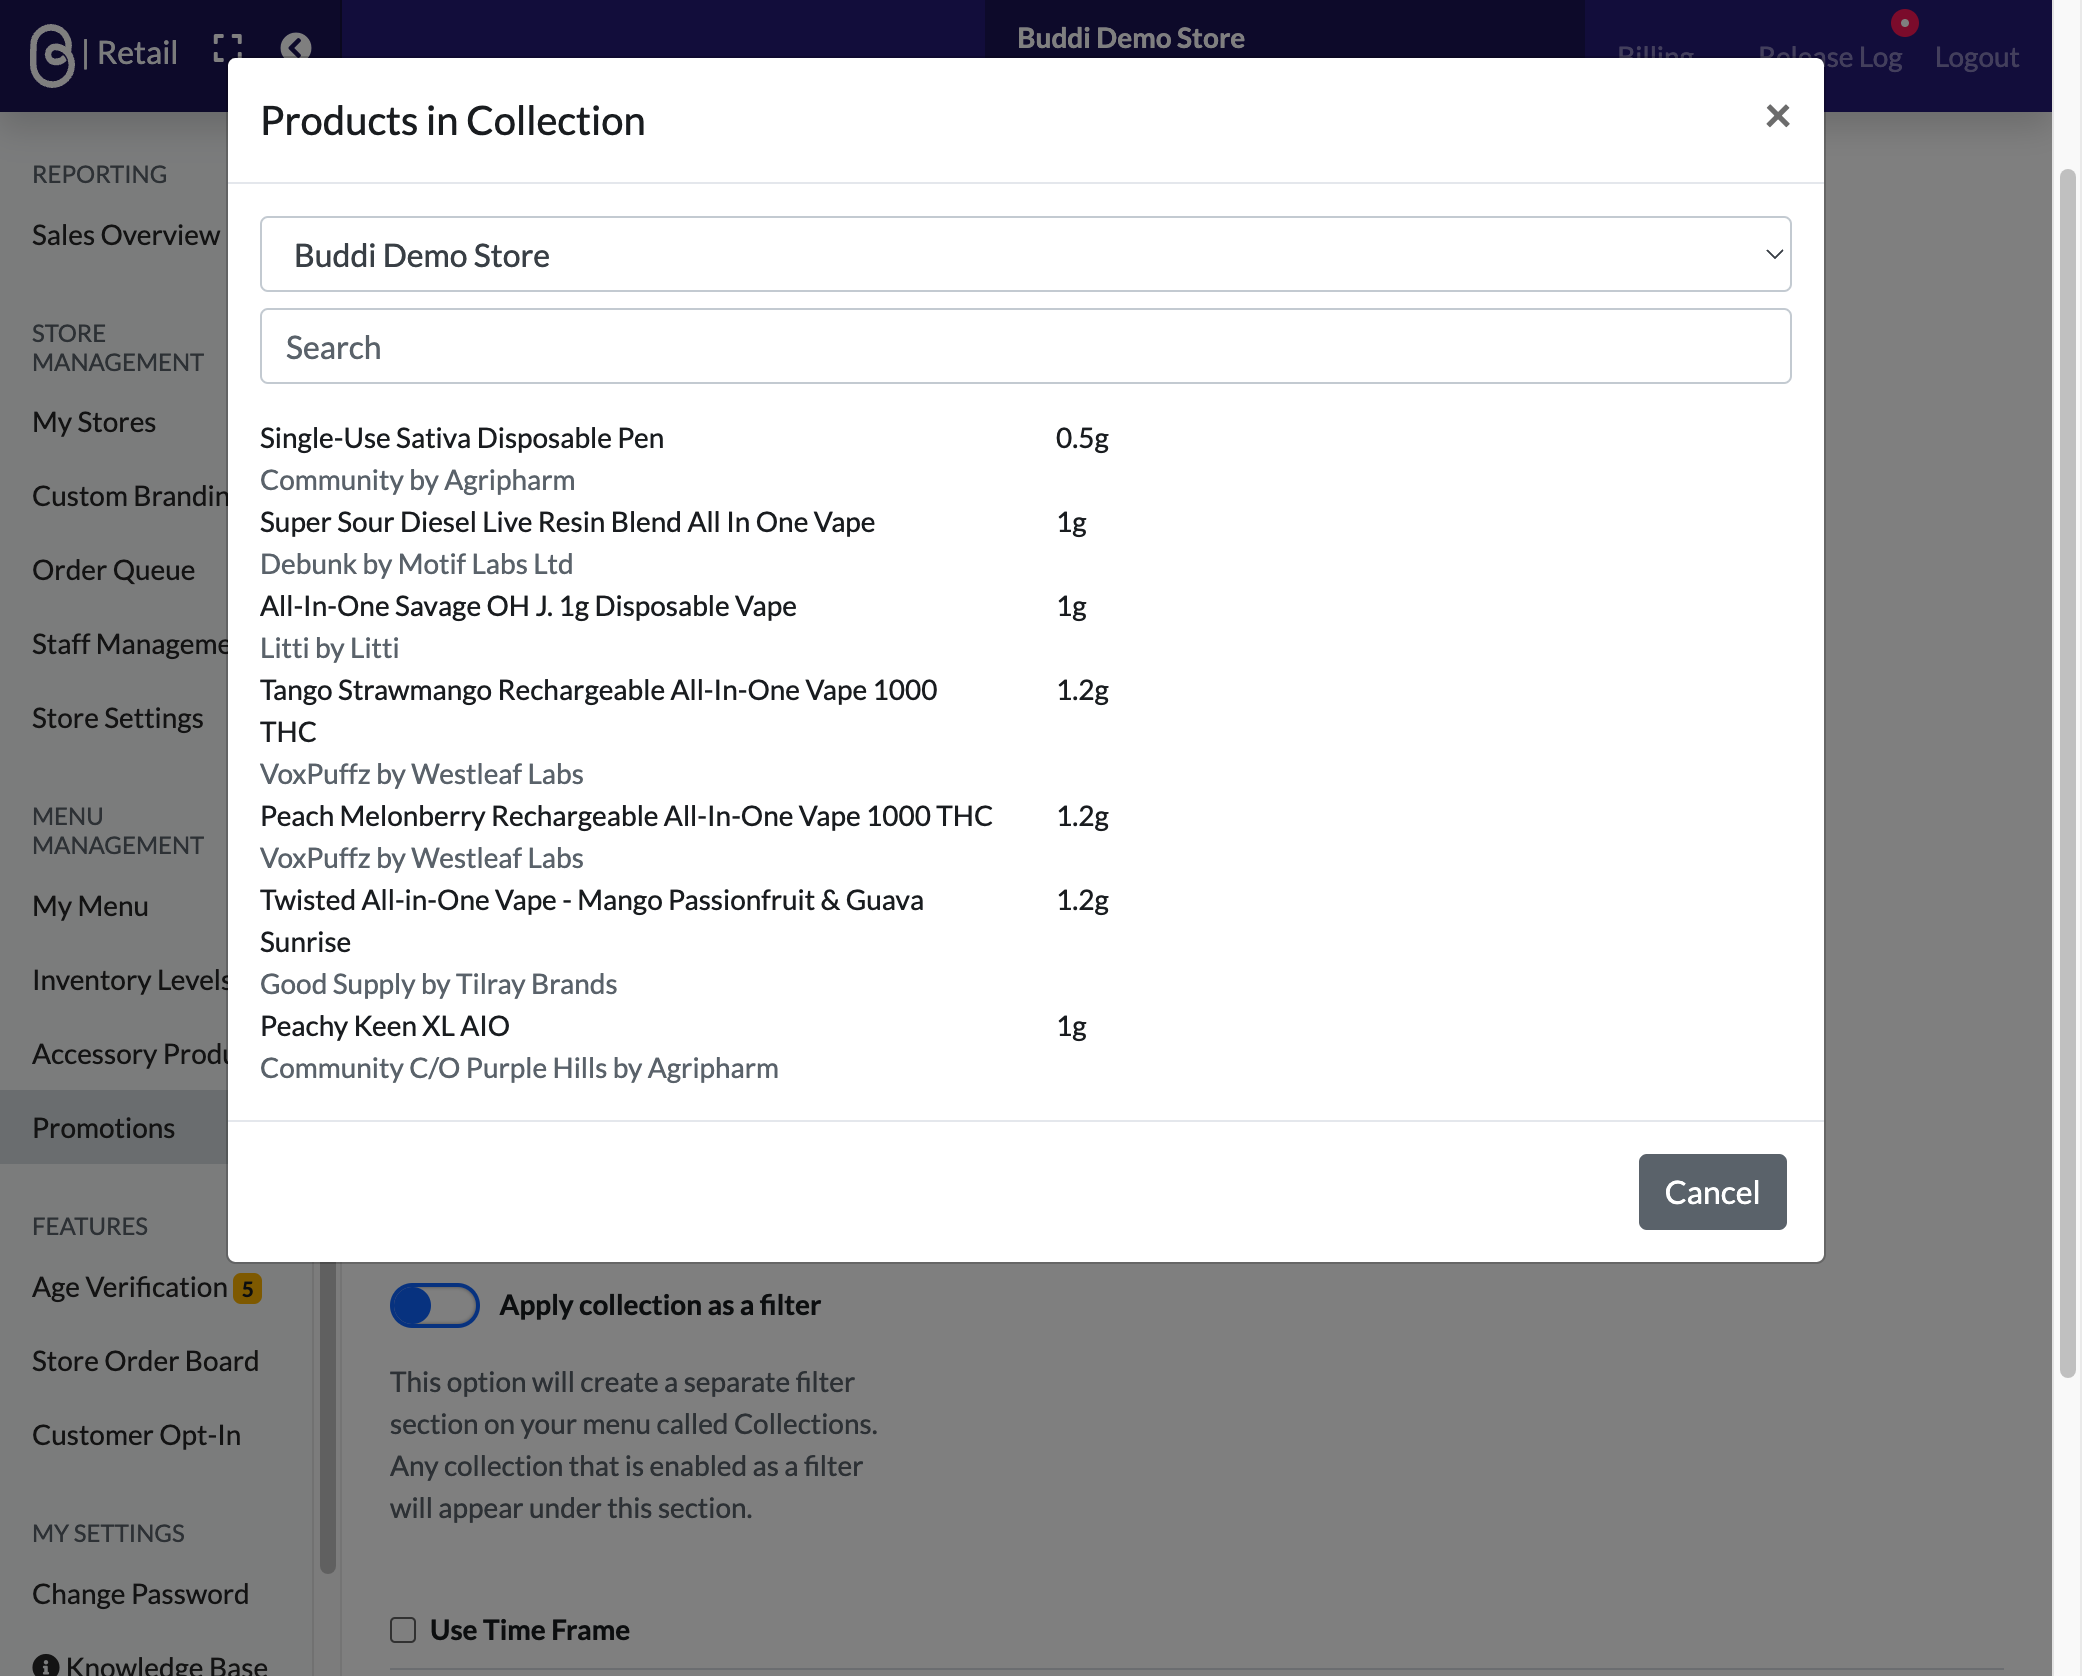2082x1676 pixels.
Task: Go to My Stores
Action: coord(94,422)
